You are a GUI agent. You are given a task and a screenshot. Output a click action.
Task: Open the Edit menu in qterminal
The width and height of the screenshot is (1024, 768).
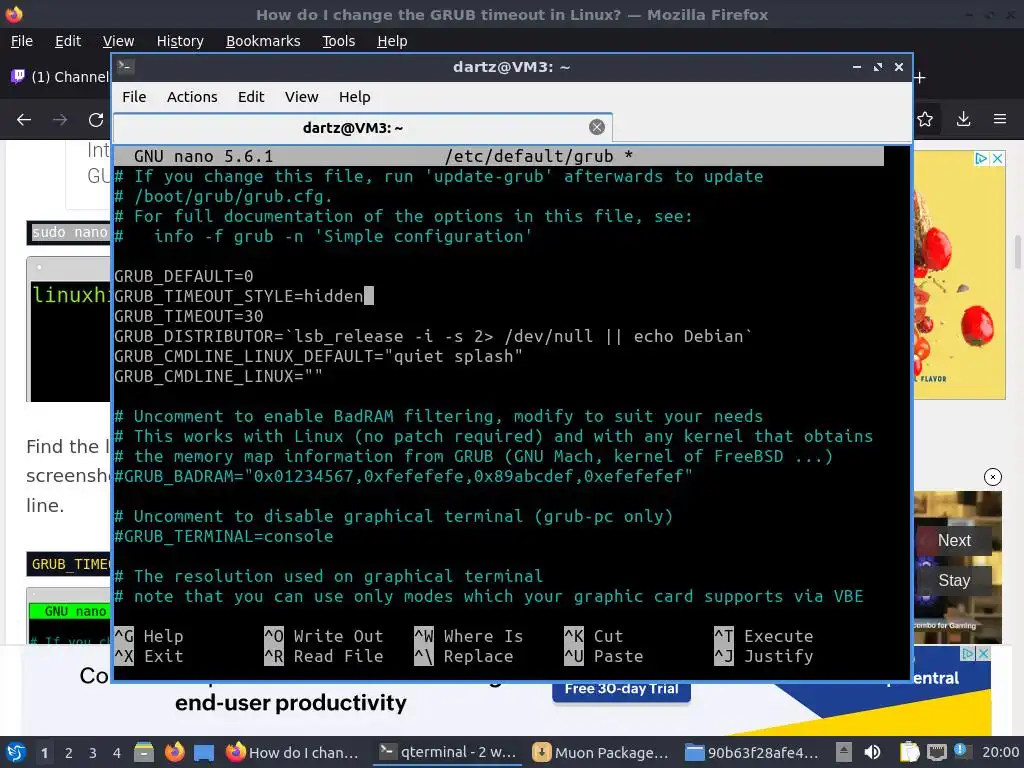(251, 97)
